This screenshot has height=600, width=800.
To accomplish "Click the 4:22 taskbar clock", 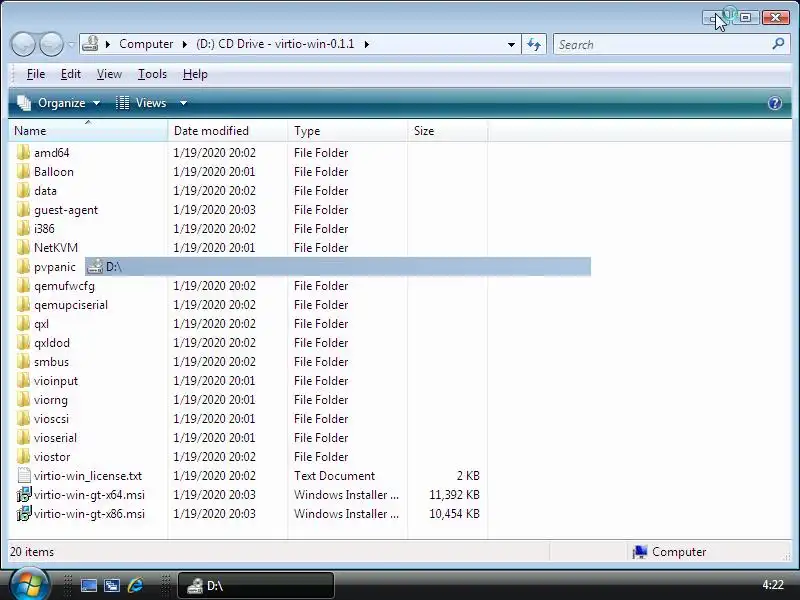I will [773, 585].
